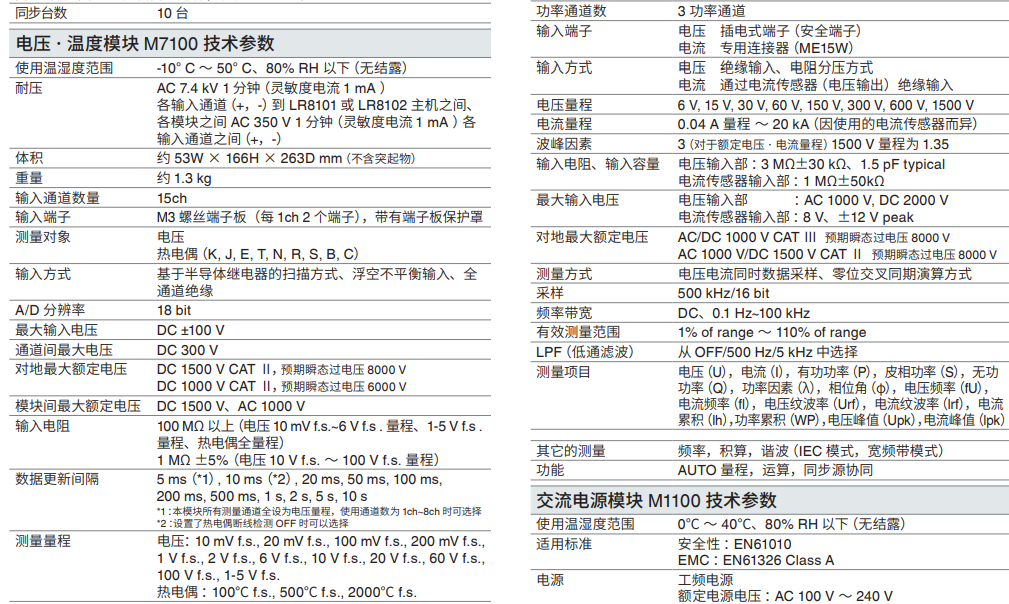1009x604 pixels.
Task: Click the 测量量程 row label in left table
Action: pos(43,541)
